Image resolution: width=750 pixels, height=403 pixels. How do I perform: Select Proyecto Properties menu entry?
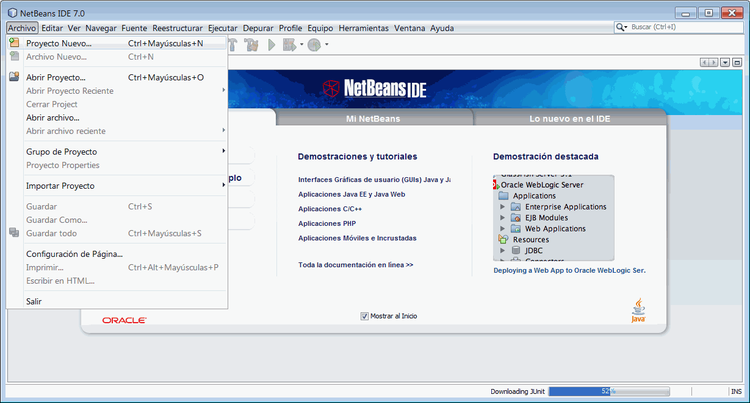click(117, 165)
